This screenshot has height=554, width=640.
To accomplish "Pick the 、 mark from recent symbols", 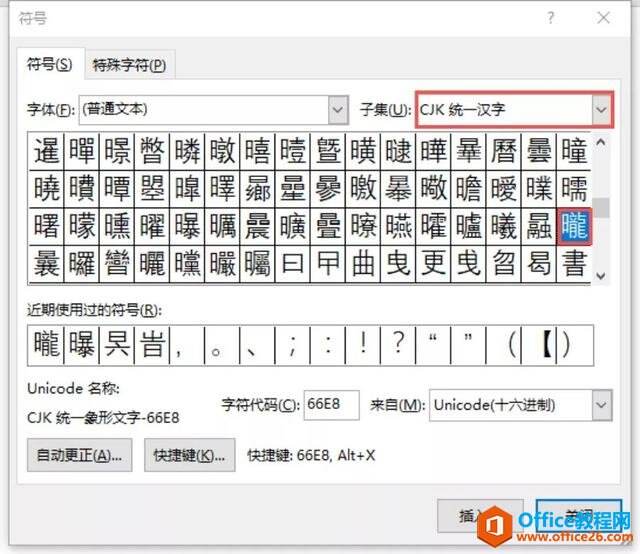I will coord(258,345).
